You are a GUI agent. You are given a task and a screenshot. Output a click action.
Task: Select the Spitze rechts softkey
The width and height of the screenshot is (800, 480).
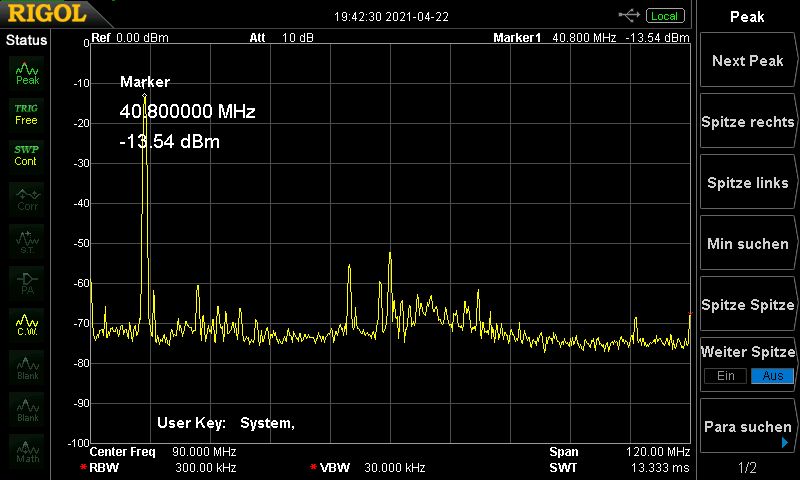point(747,121)
